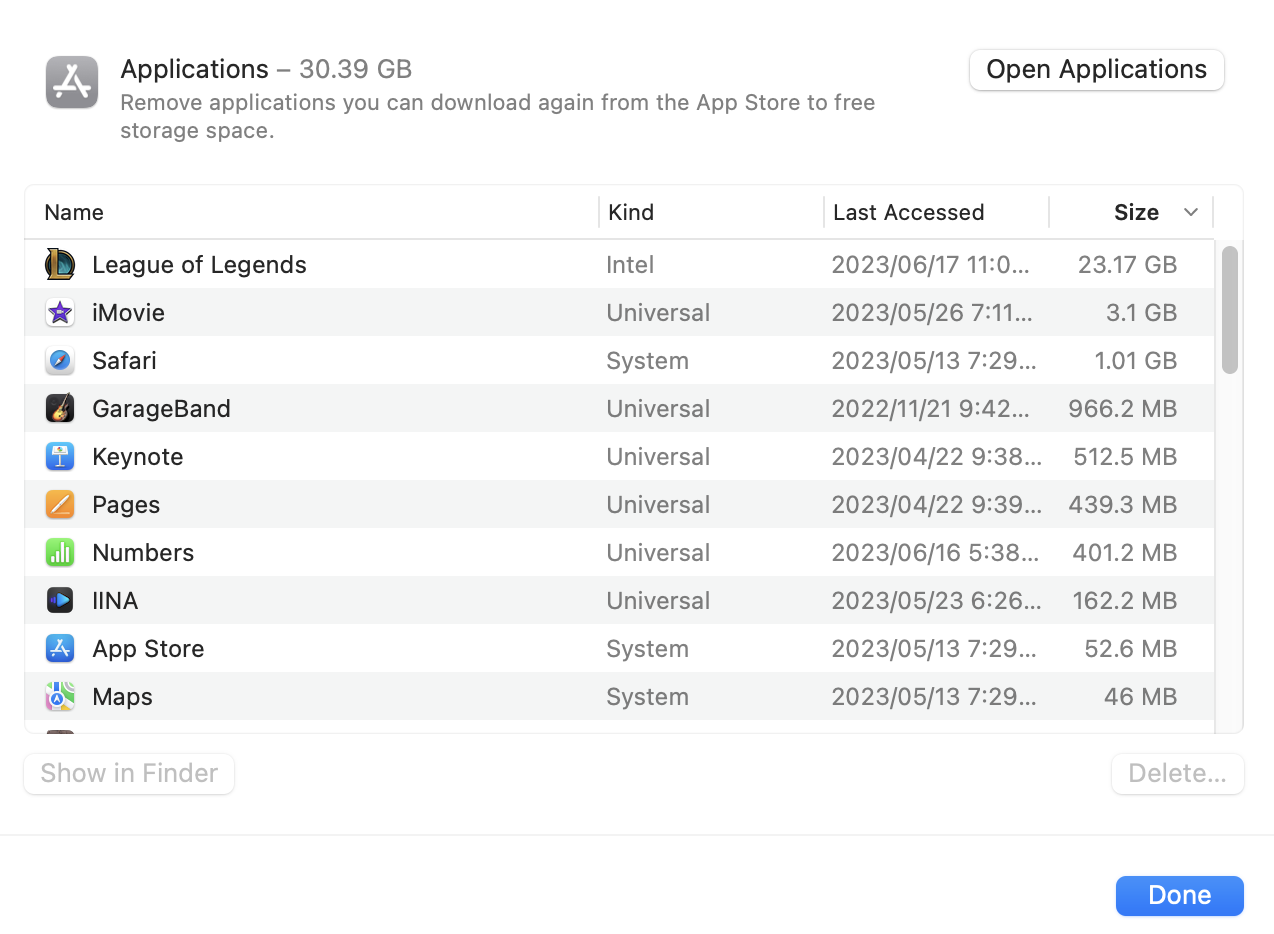Select the iMovie row name
This screenshot has width=1274, height=934.
(x=128, y=313)
